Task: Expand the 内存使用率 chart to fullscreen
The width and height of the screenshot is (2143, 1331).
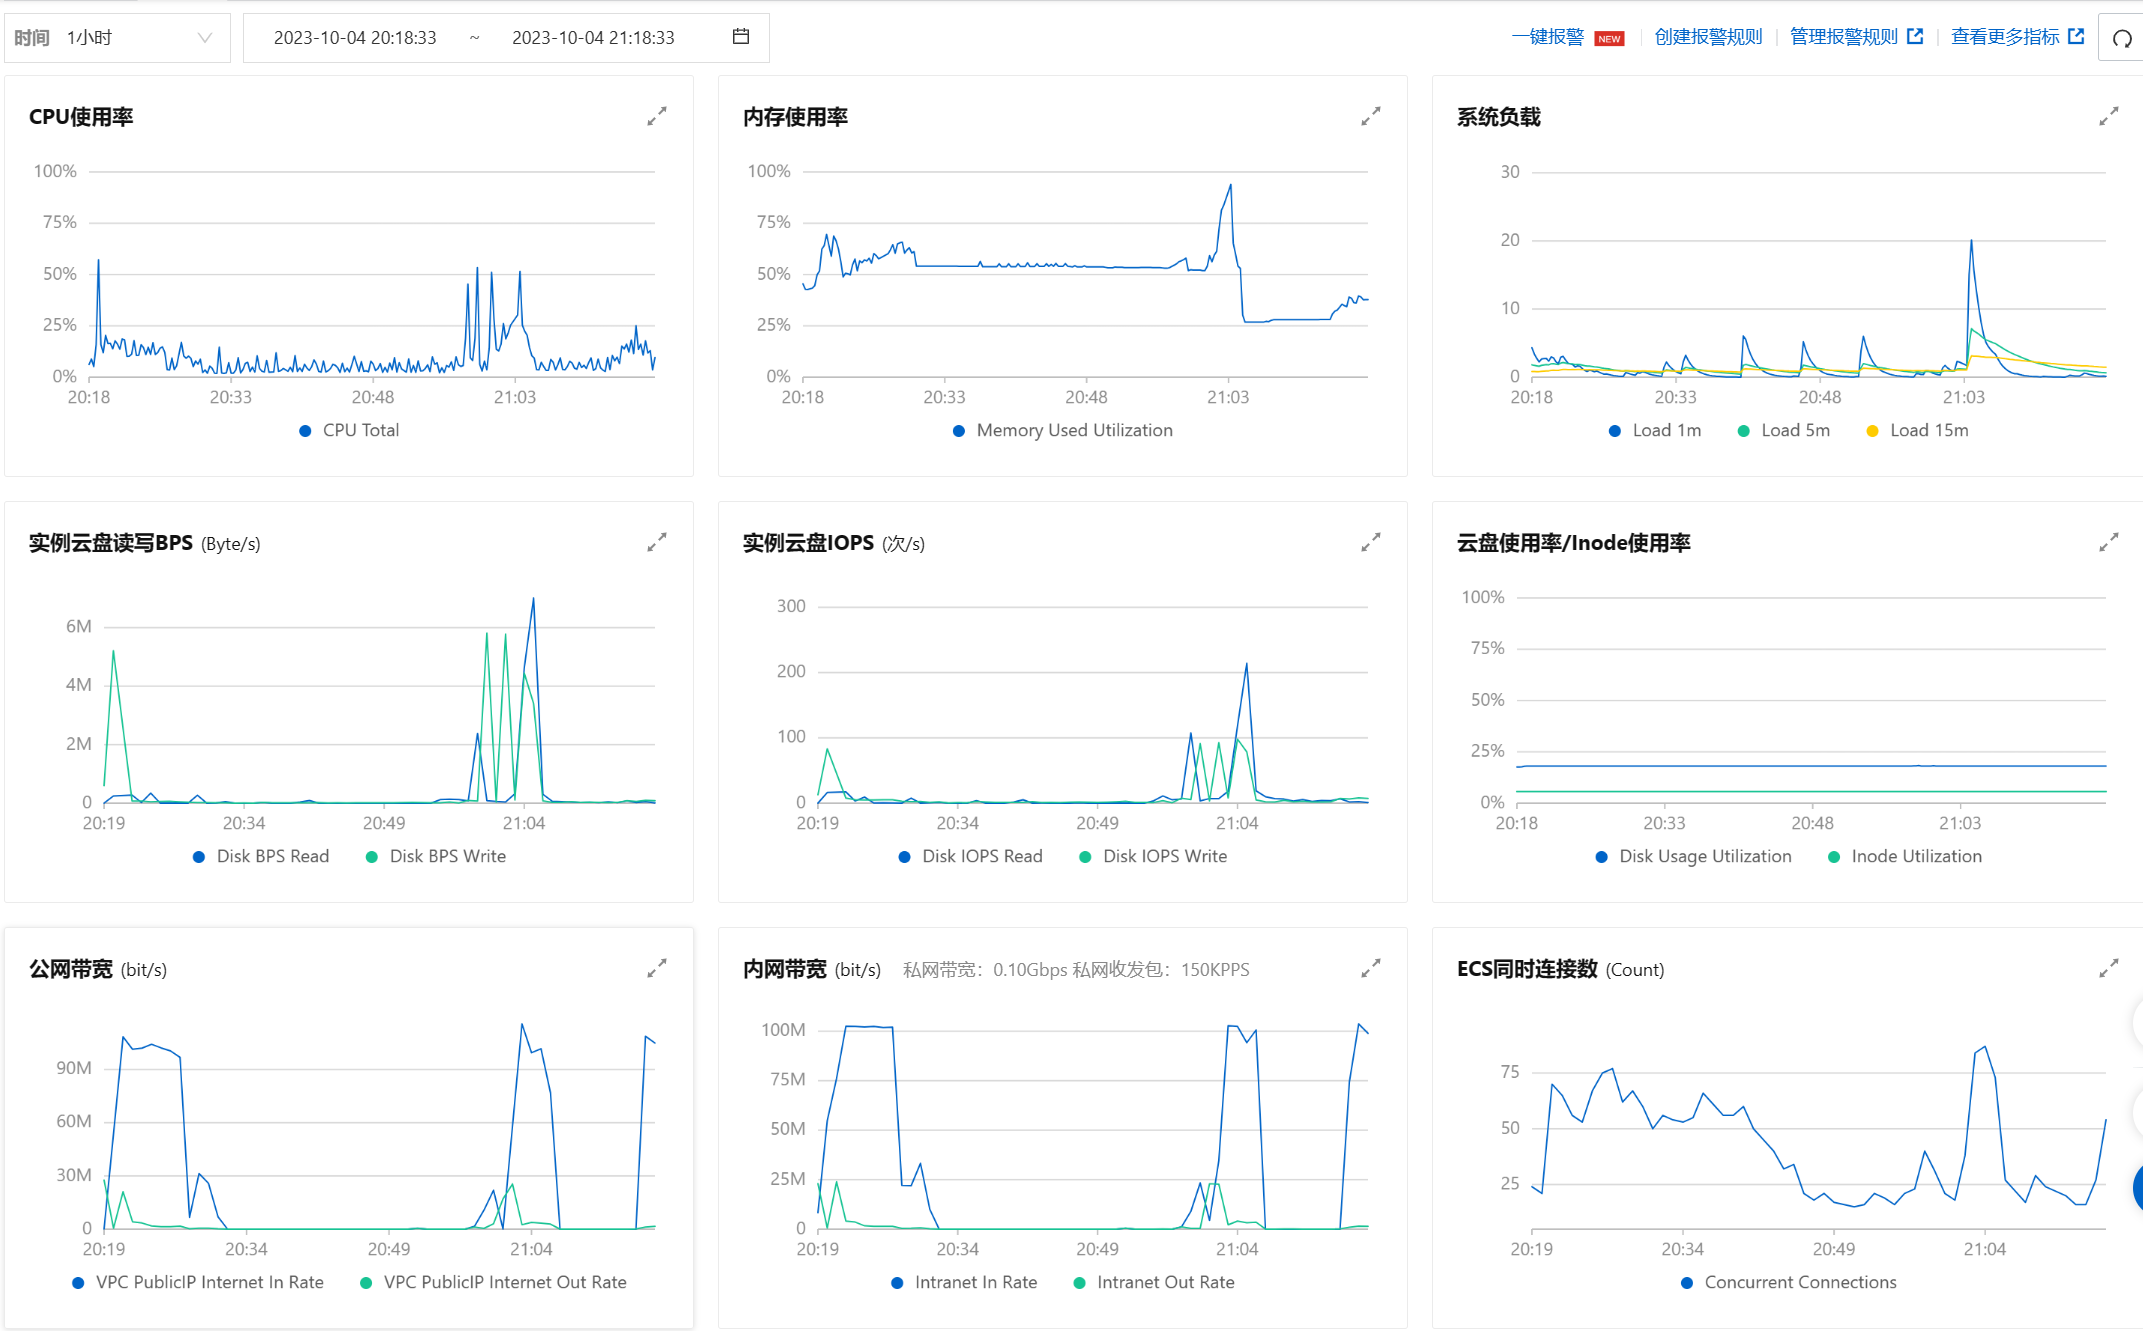Action: point(1370,117)
